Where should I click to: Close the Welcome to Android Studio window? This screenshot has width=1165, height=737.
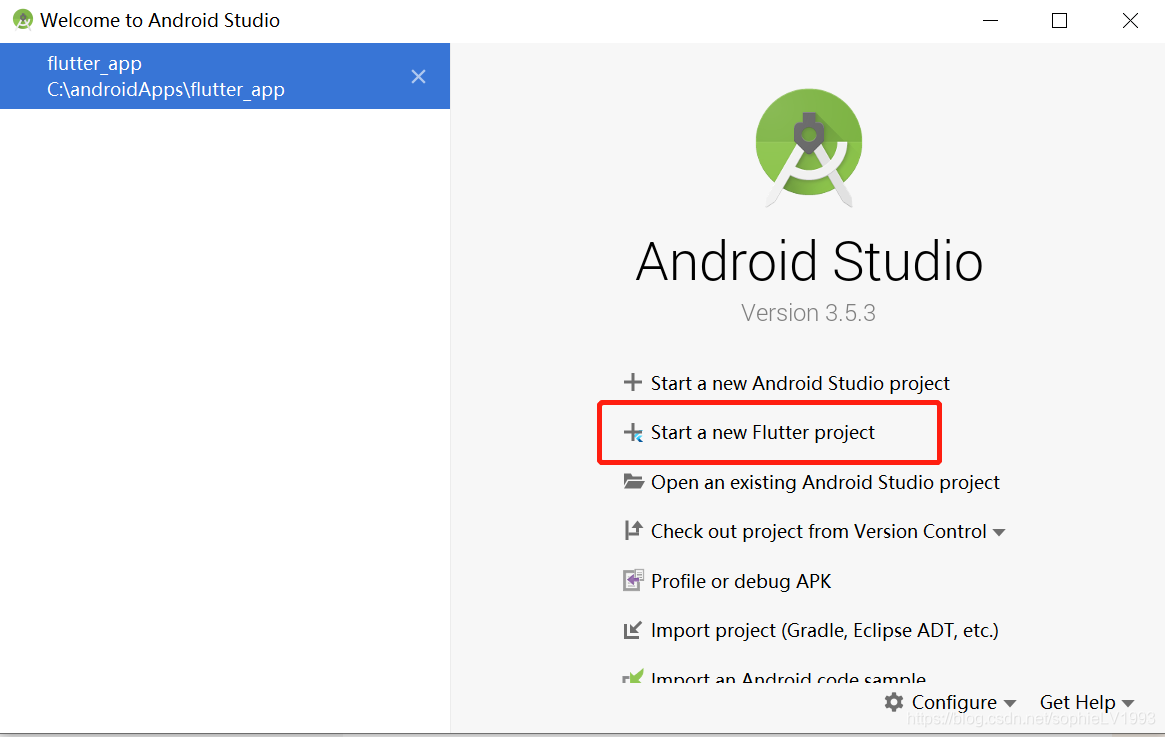(x=1130, y=21)
